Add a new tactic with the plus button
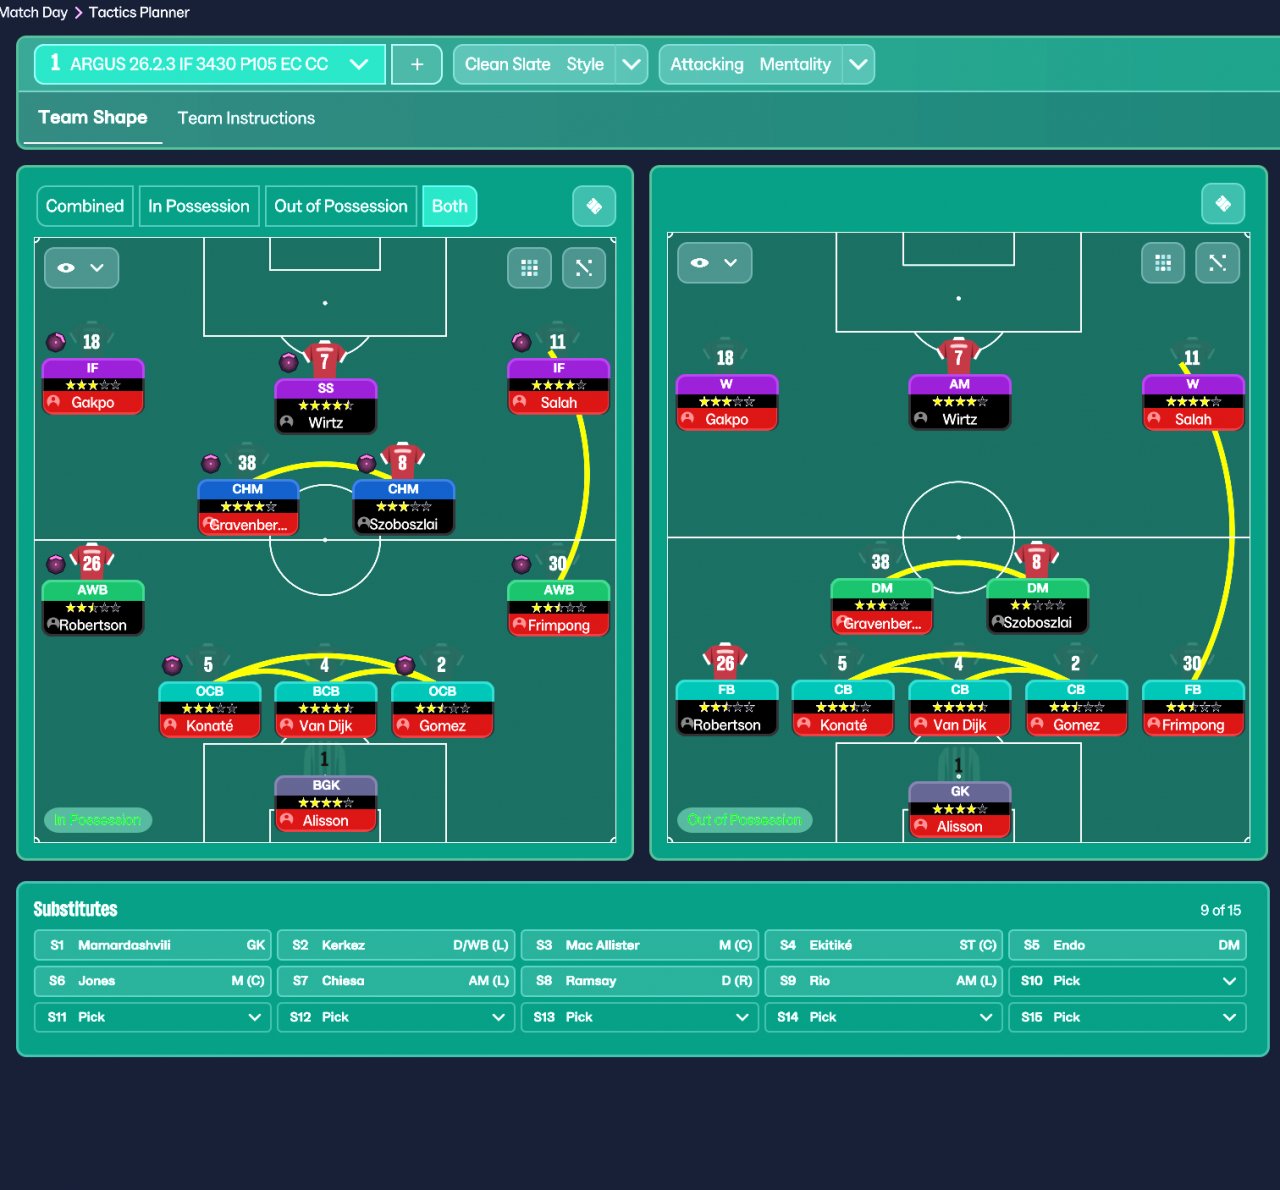The height and width of the screenshot is (1190, 1280). [417, 64]
